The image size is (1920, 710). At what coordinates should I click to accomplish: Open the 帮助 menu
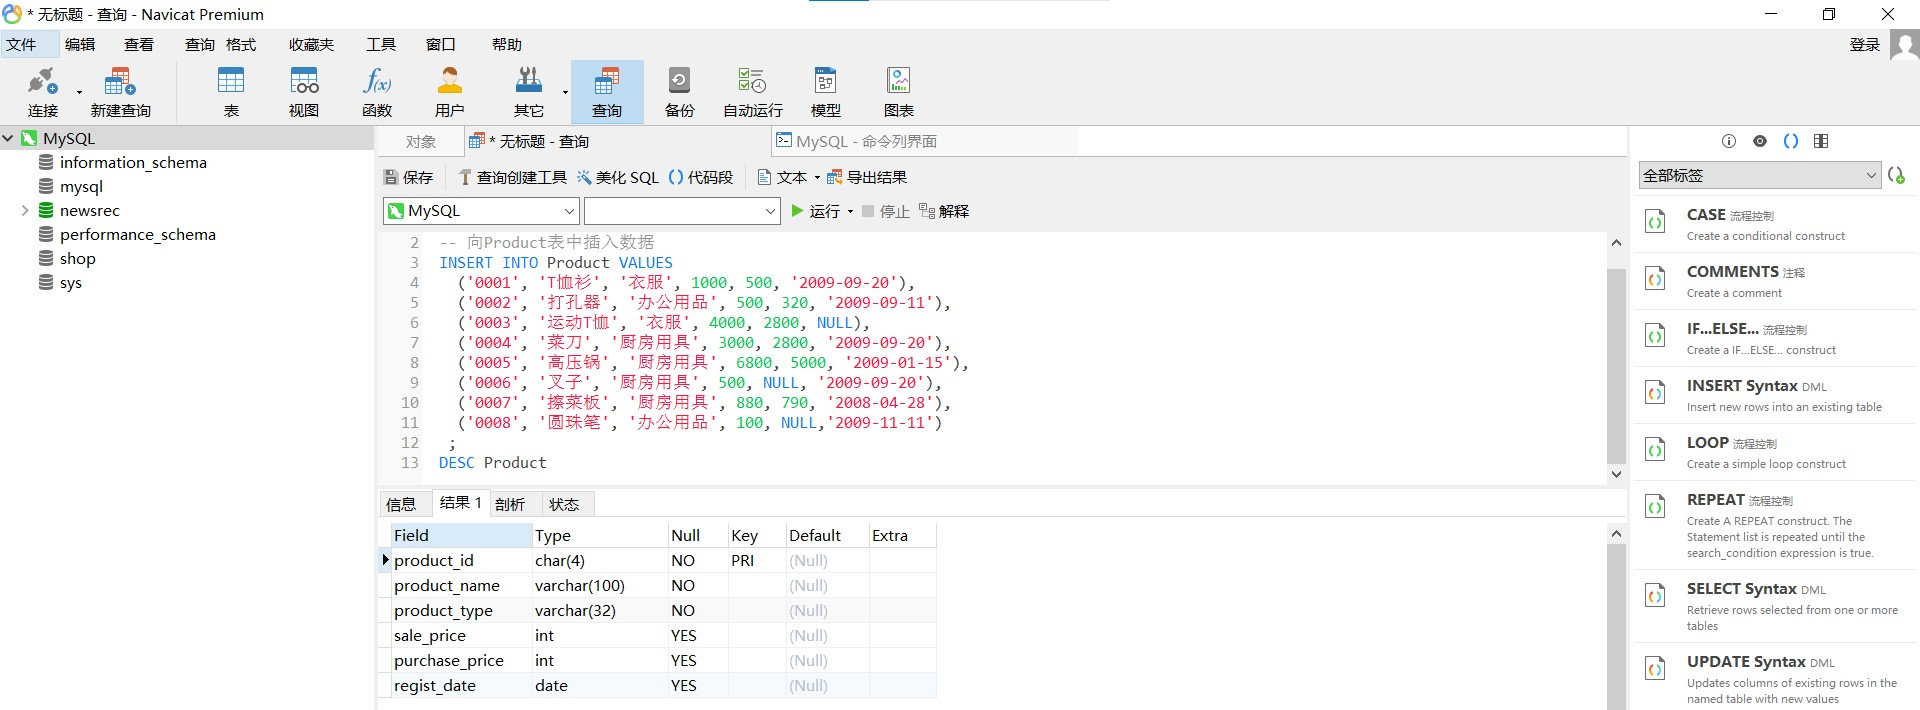point(507,45)
